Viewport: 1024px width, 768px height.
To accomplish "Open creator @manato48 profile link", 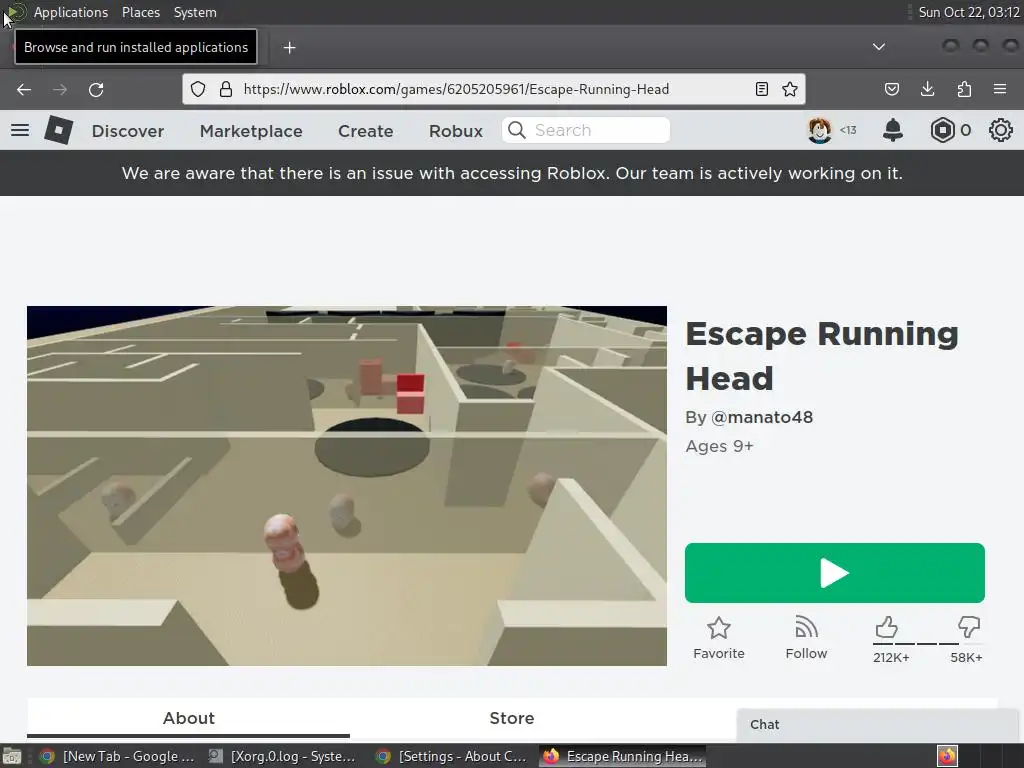I will click(761, 417).
